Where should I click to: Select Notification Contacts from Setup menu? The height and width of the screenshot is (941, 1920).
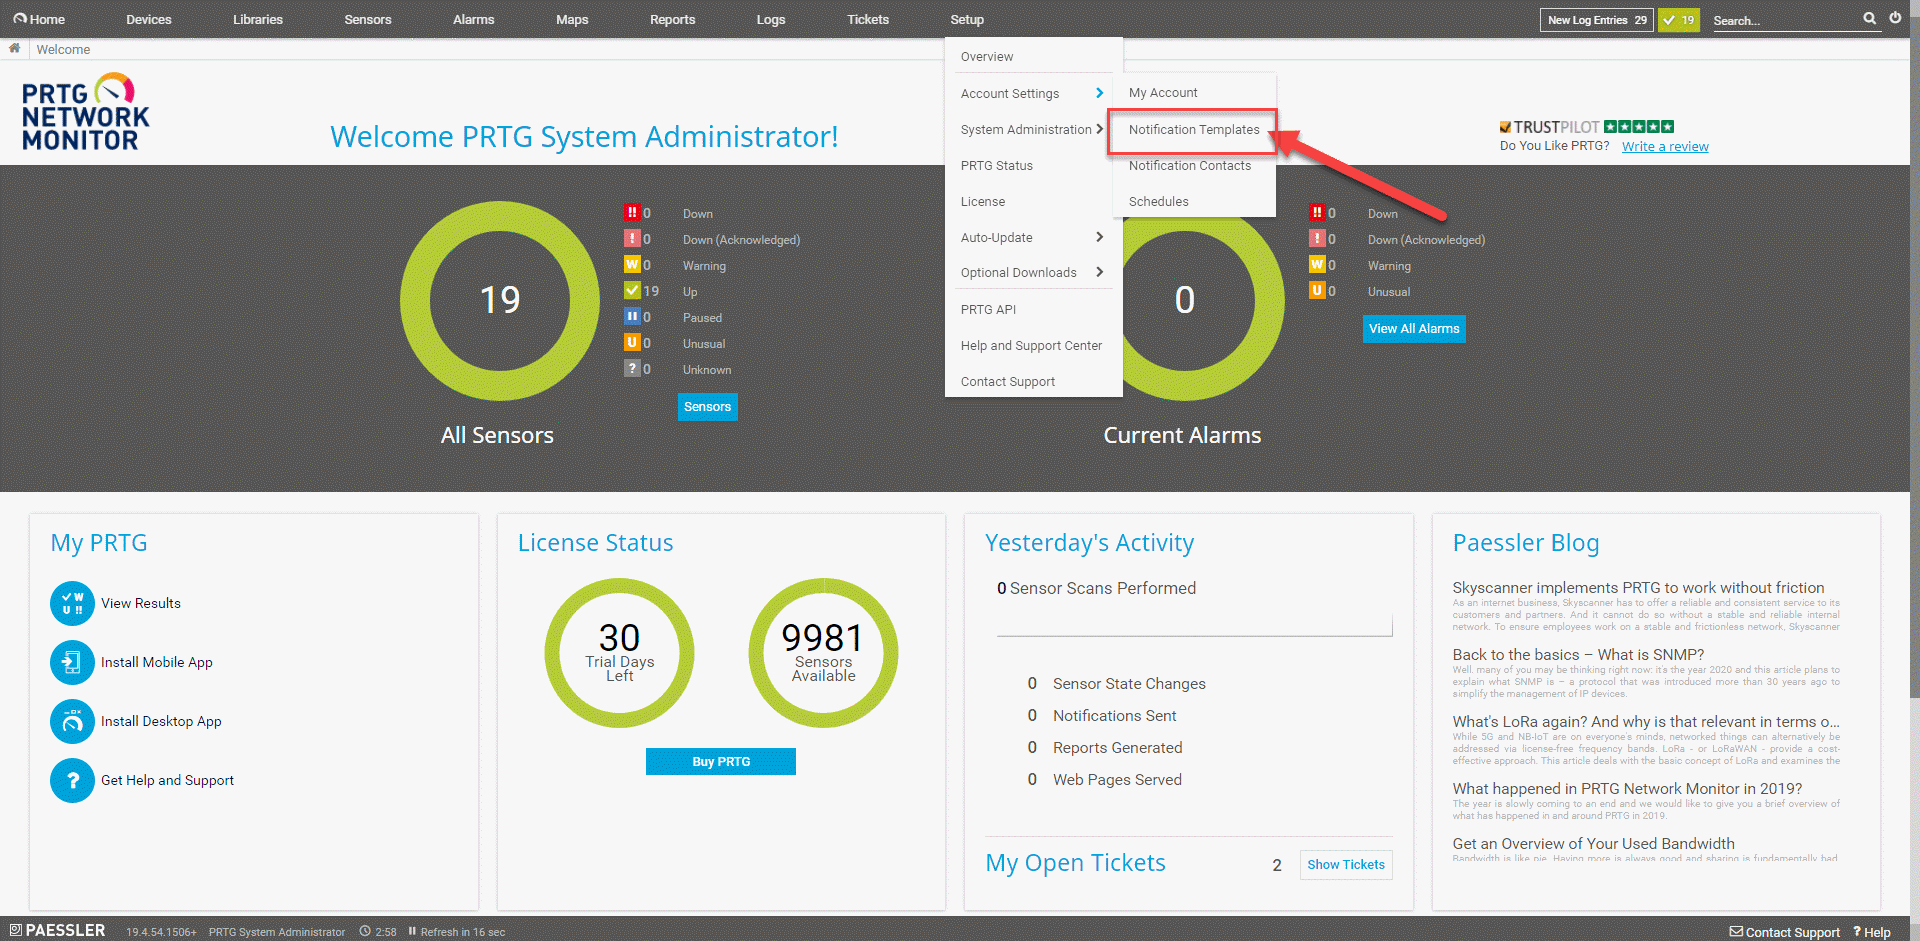pos(1190,165)
